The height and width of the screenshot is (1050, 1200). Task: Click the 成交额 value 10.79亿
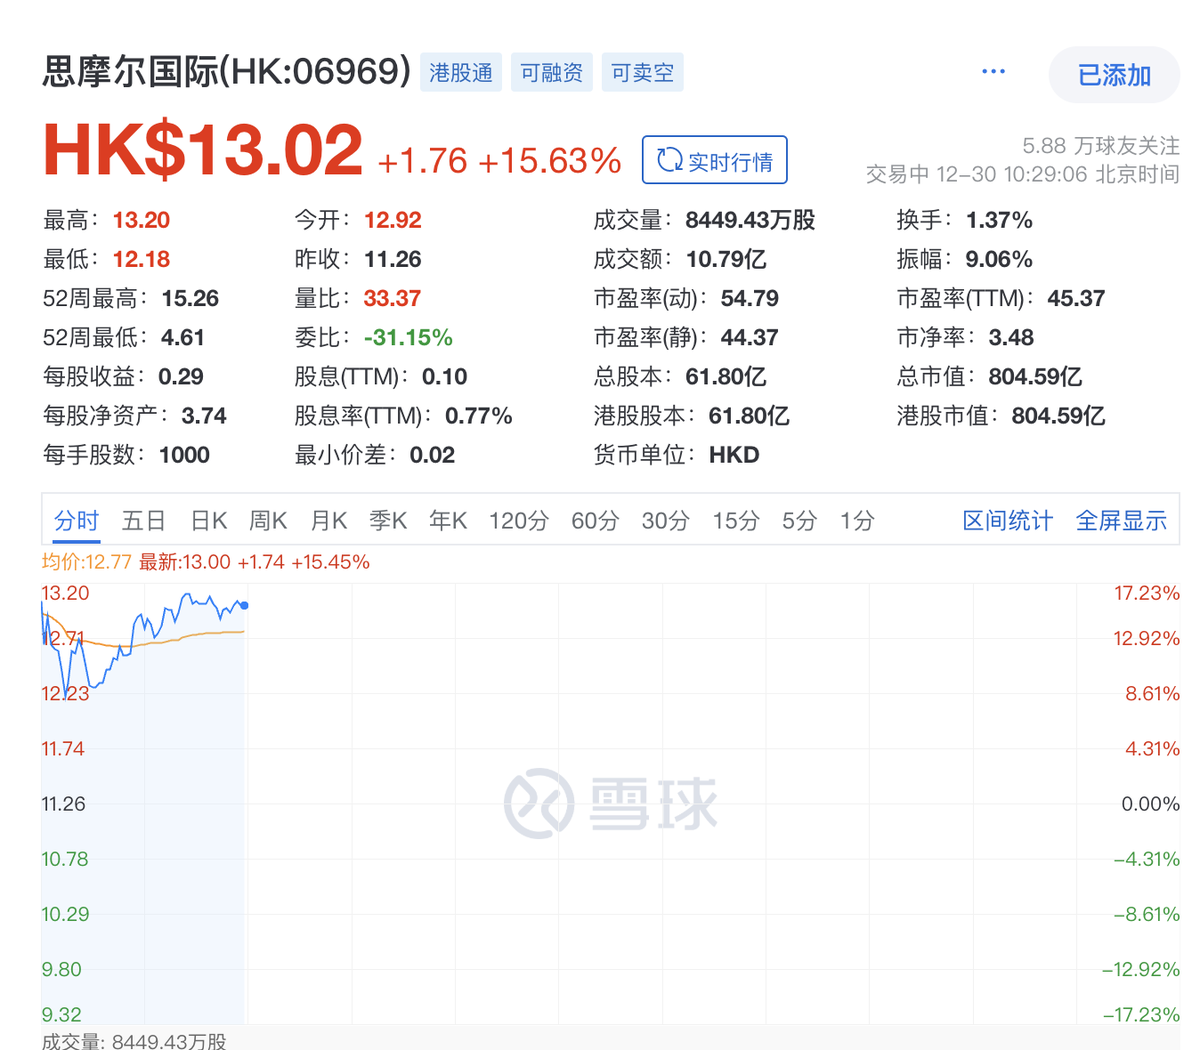tap(726, 259)
